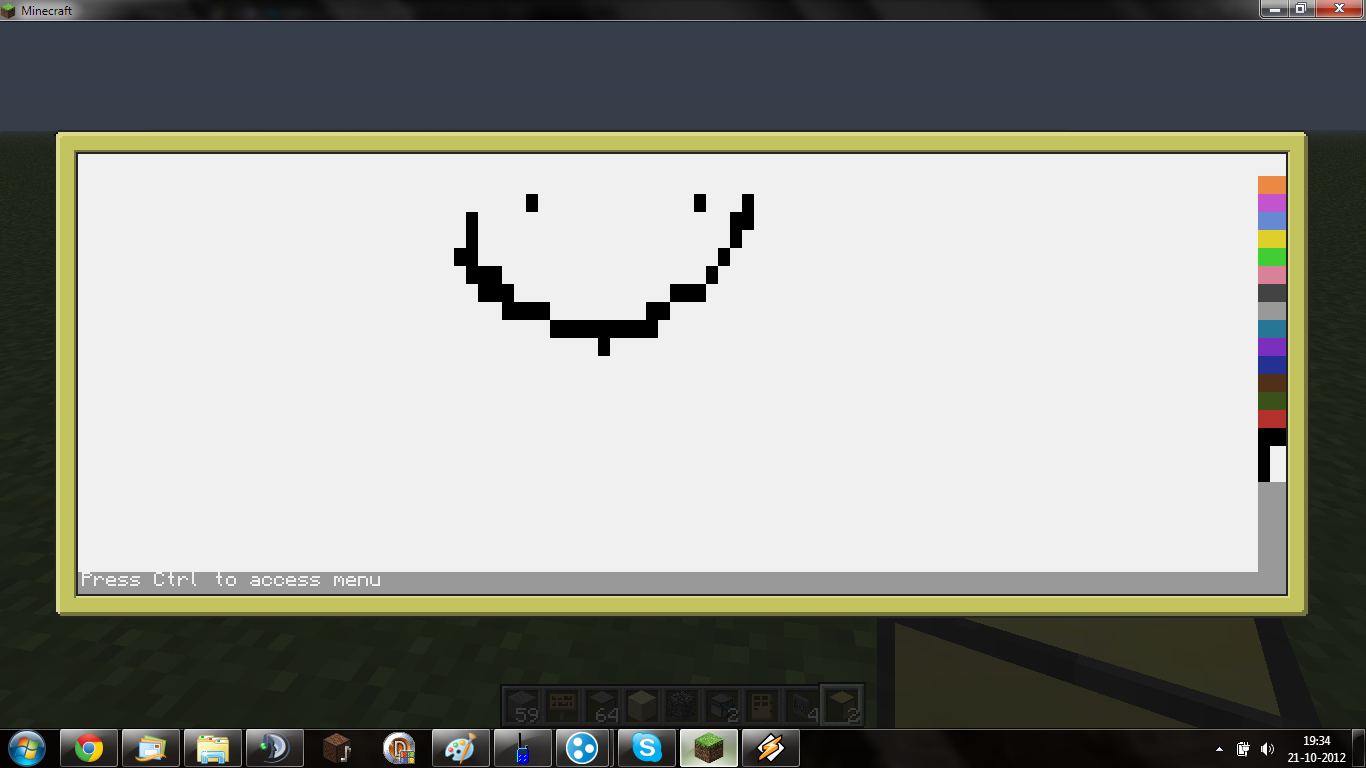Pick the lime green color swatch
Screen dimensions: 1366x768
click(x=1271, y=257)
